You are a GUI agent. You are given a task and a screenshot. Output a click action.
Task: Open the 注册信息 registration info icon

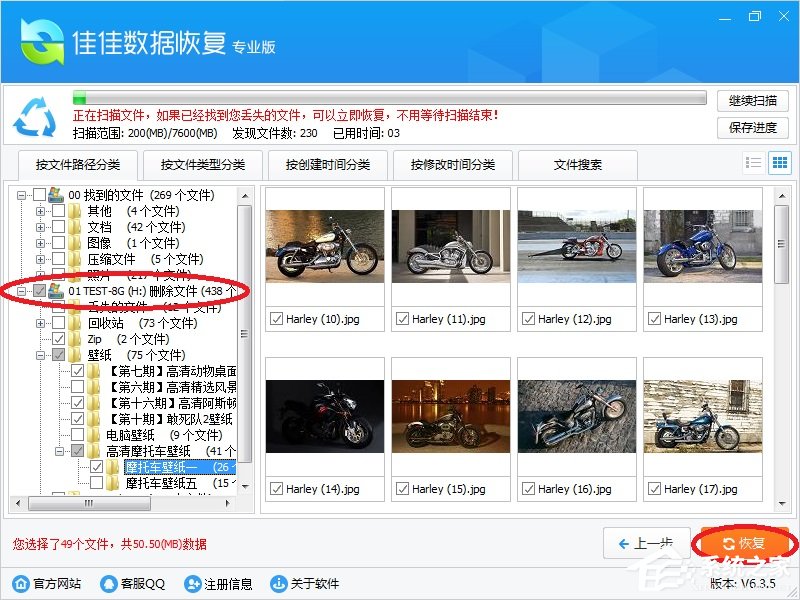pyautogui.click(x=192, y=583)
